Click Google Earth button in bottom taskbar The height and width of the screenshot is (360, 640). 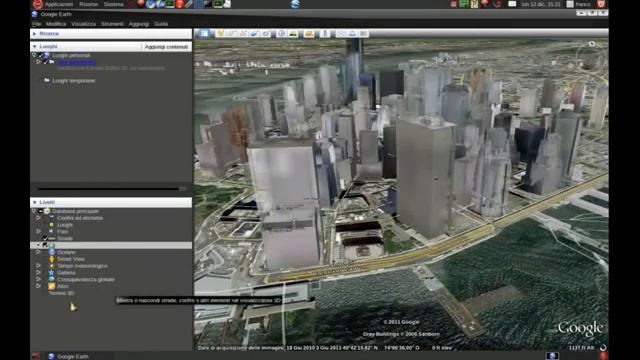[x=68, y=356]
